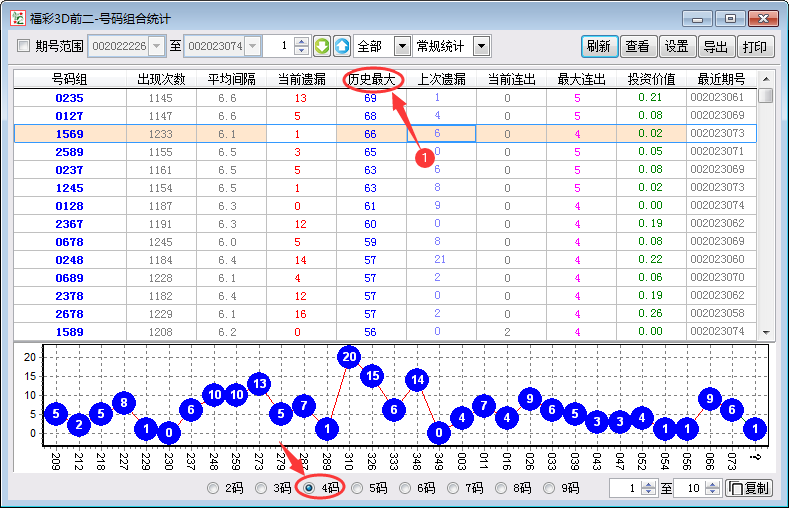
Task: Sort by 上次遗漏 column header
Action: [x=441, y=79]
